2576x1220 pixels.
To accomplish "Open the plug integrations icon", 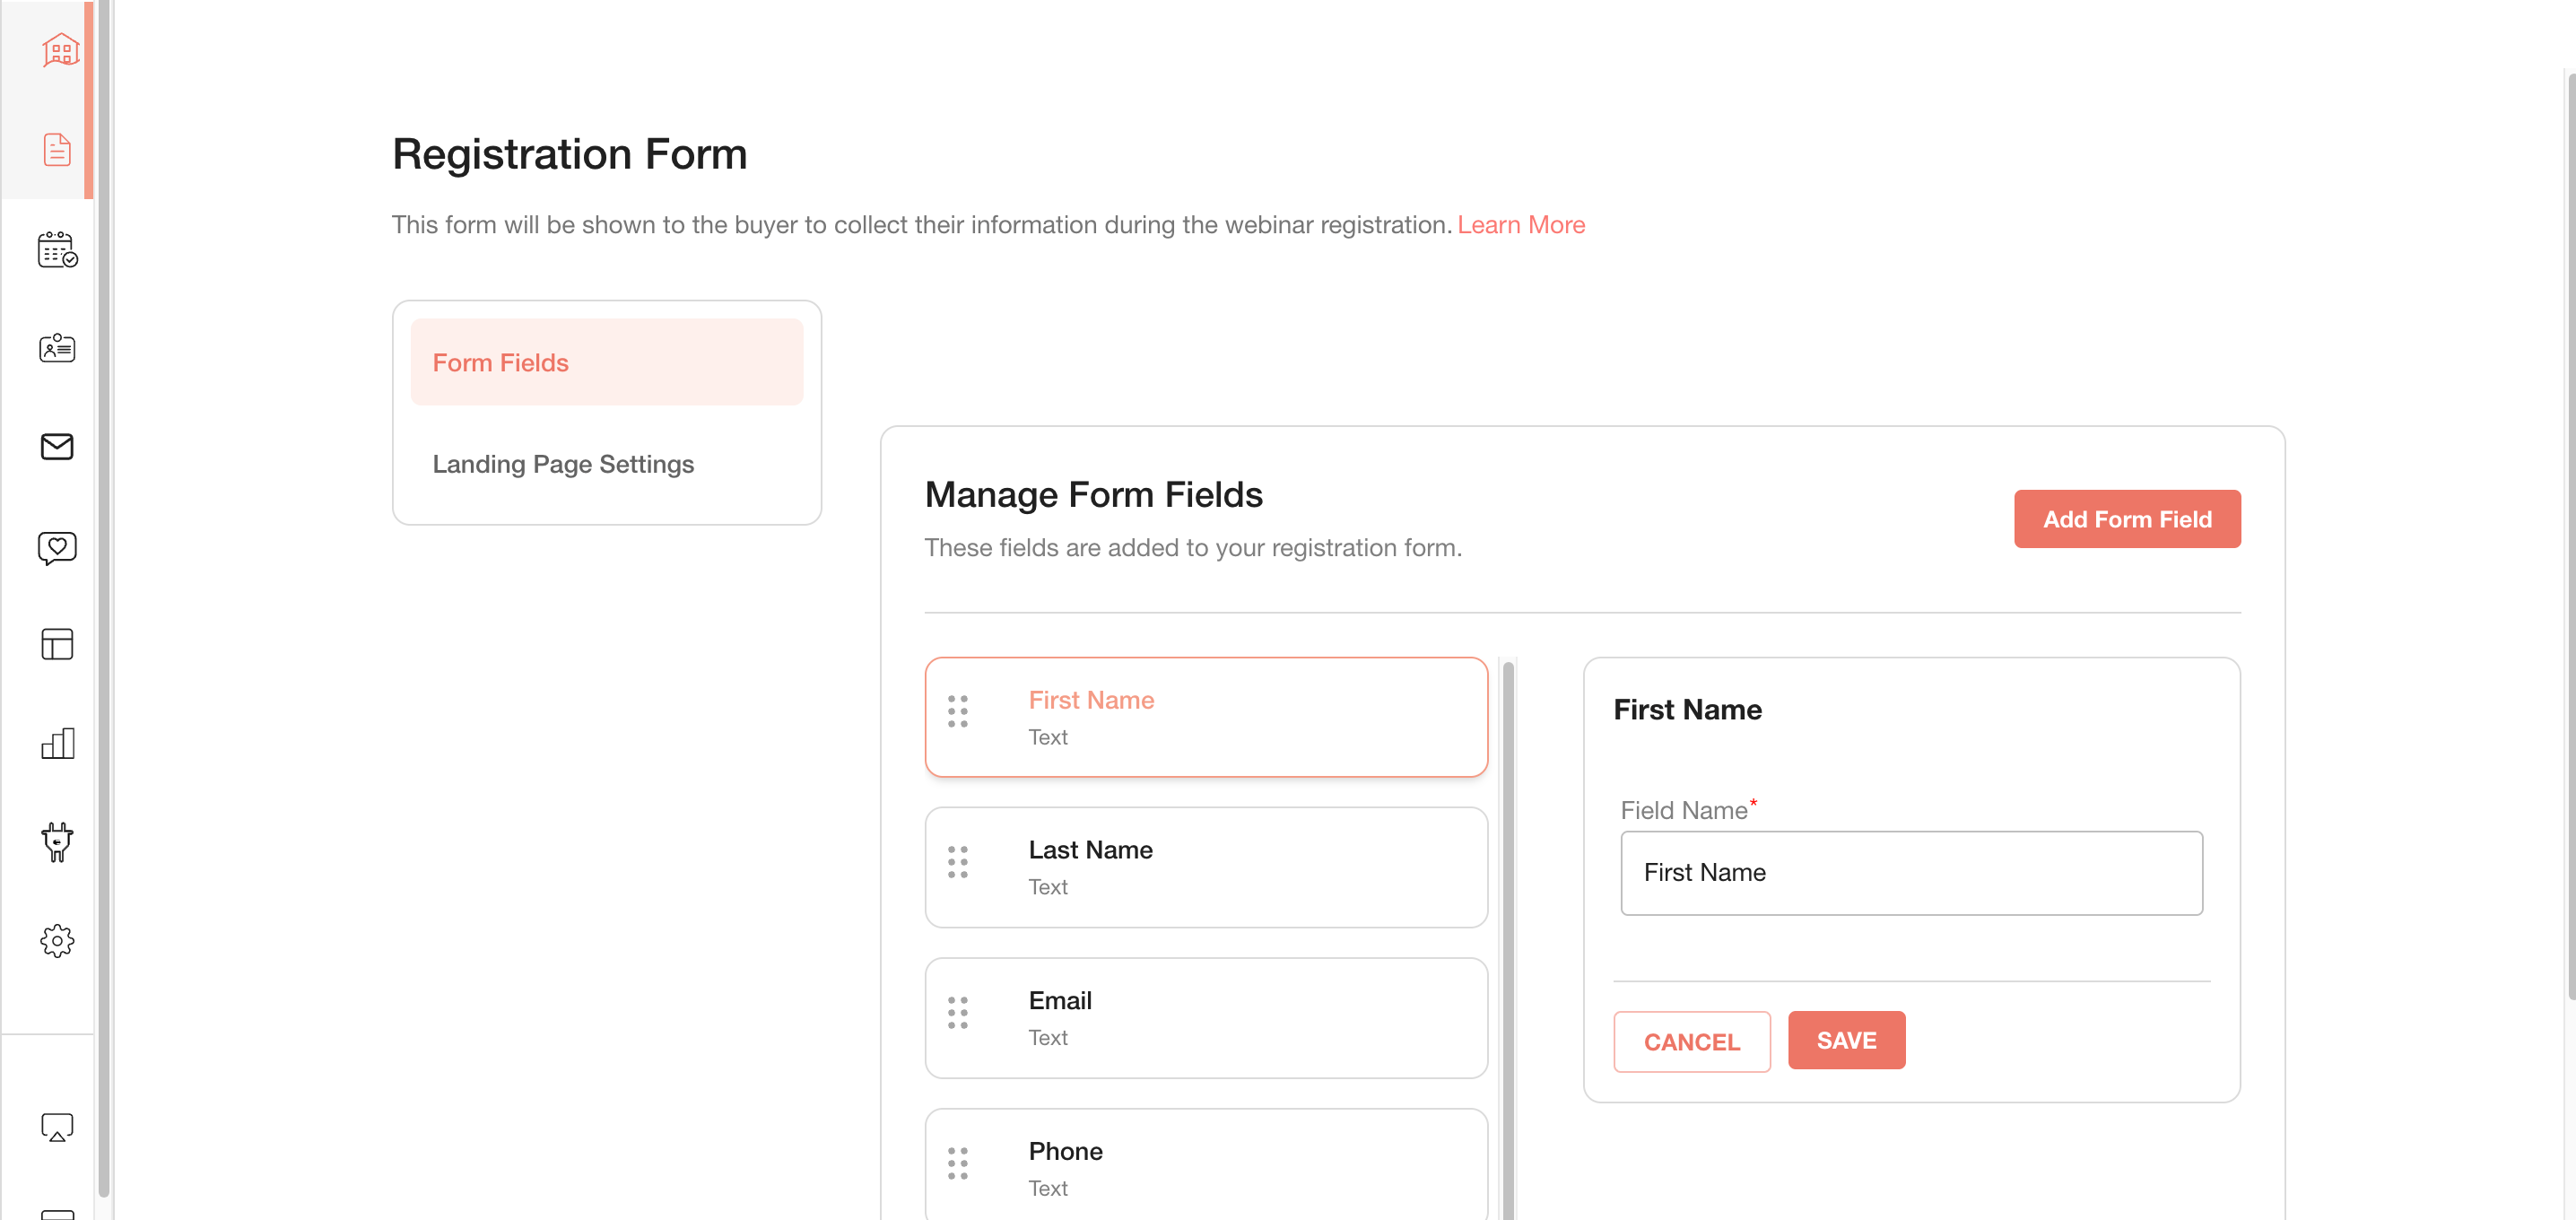I will tap(57, 842).
